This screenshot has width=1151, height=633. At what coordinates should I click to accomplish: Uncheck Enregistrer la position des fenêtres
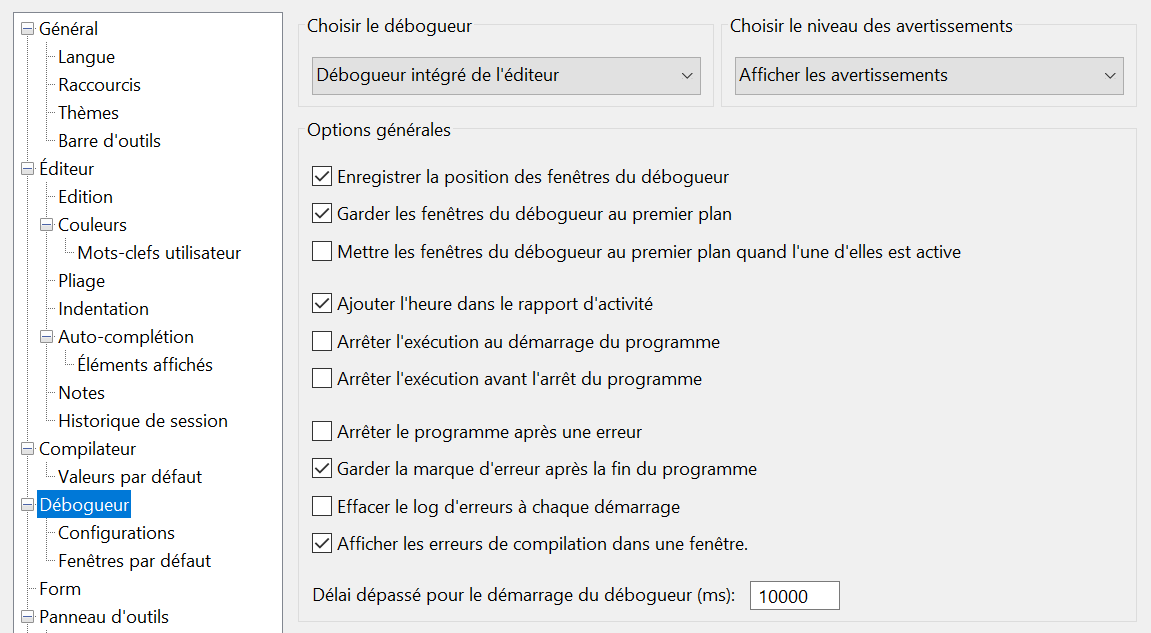coord(322,176)
